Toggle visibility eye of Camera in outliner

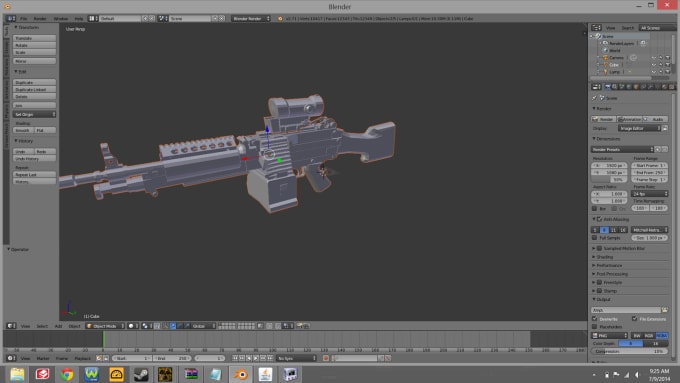[654, 58]
